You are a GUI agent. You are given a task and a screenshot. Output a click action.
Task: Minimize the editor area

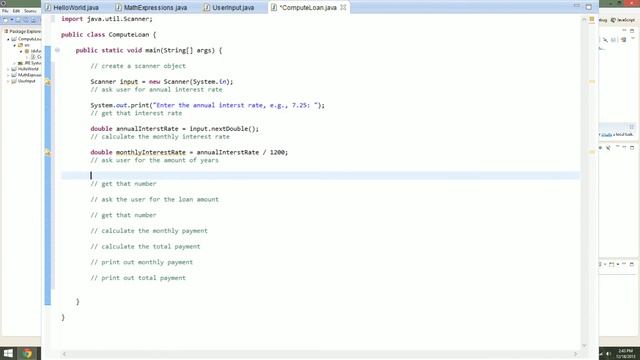point(576,6)
